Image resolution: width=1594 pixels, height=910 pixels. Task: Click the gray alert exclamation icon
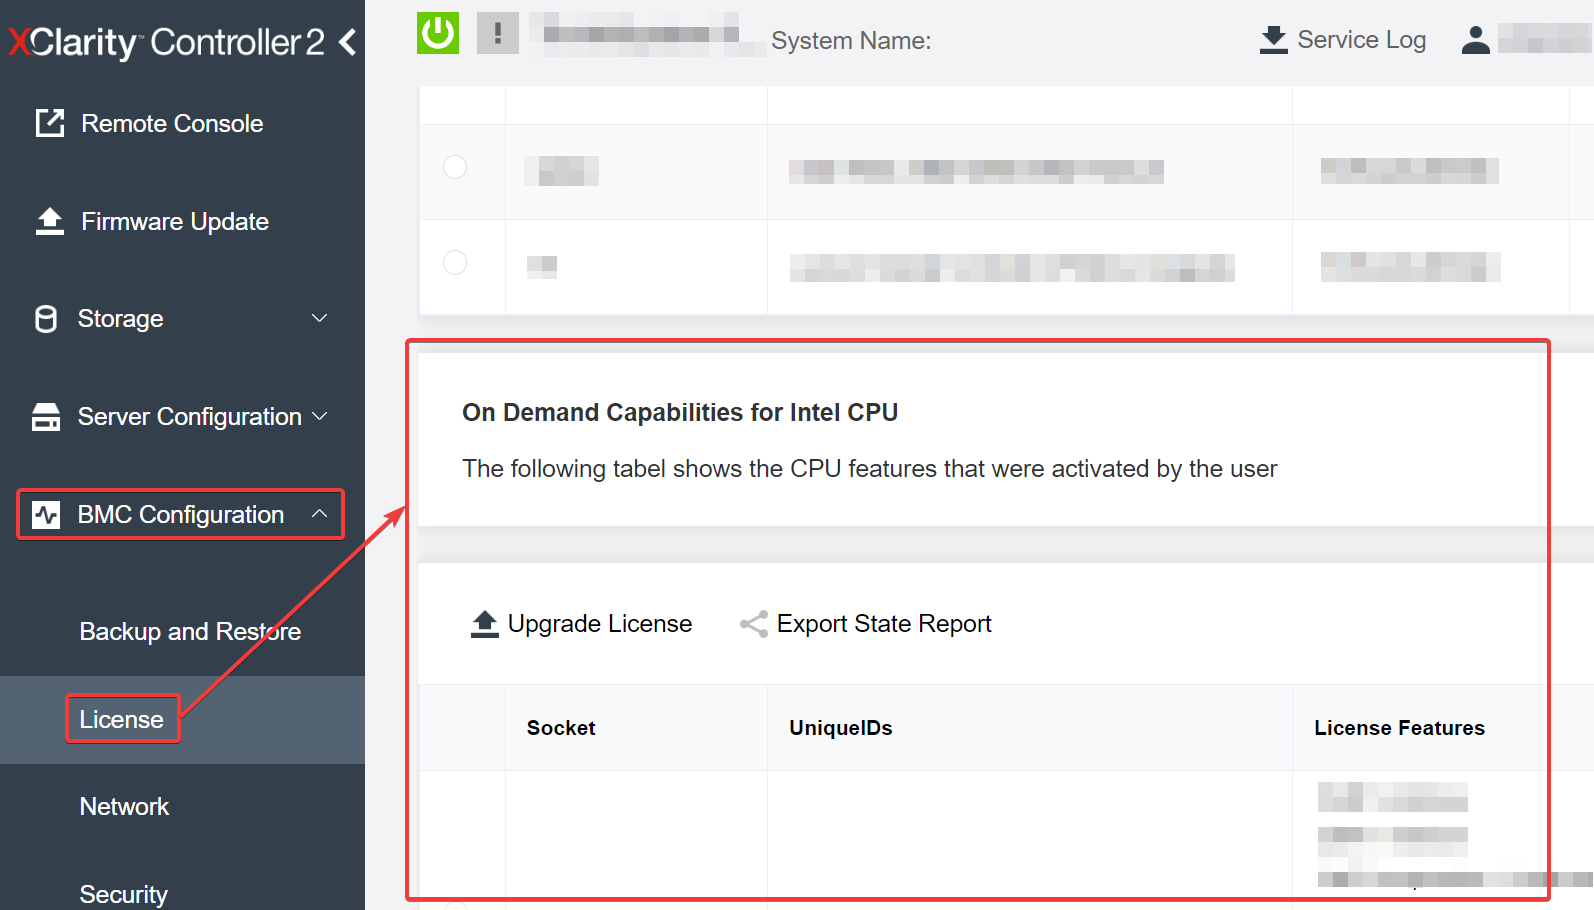pyautogui.click(x=497, y=33)
